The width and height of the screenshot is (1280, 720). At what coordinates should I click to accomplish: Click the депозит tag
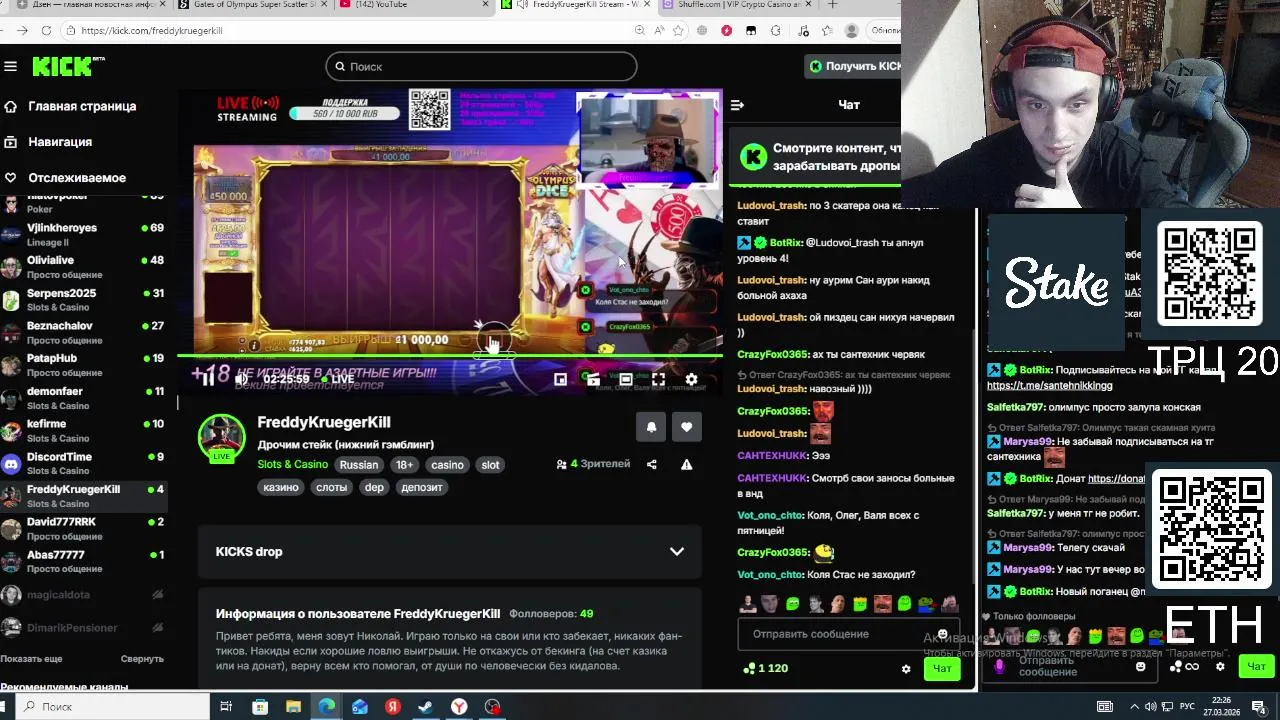coord(421,487)
